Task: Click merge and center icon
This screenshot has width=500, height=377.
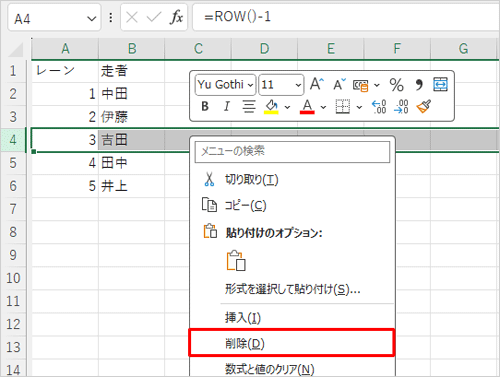Action: [440, 84]
